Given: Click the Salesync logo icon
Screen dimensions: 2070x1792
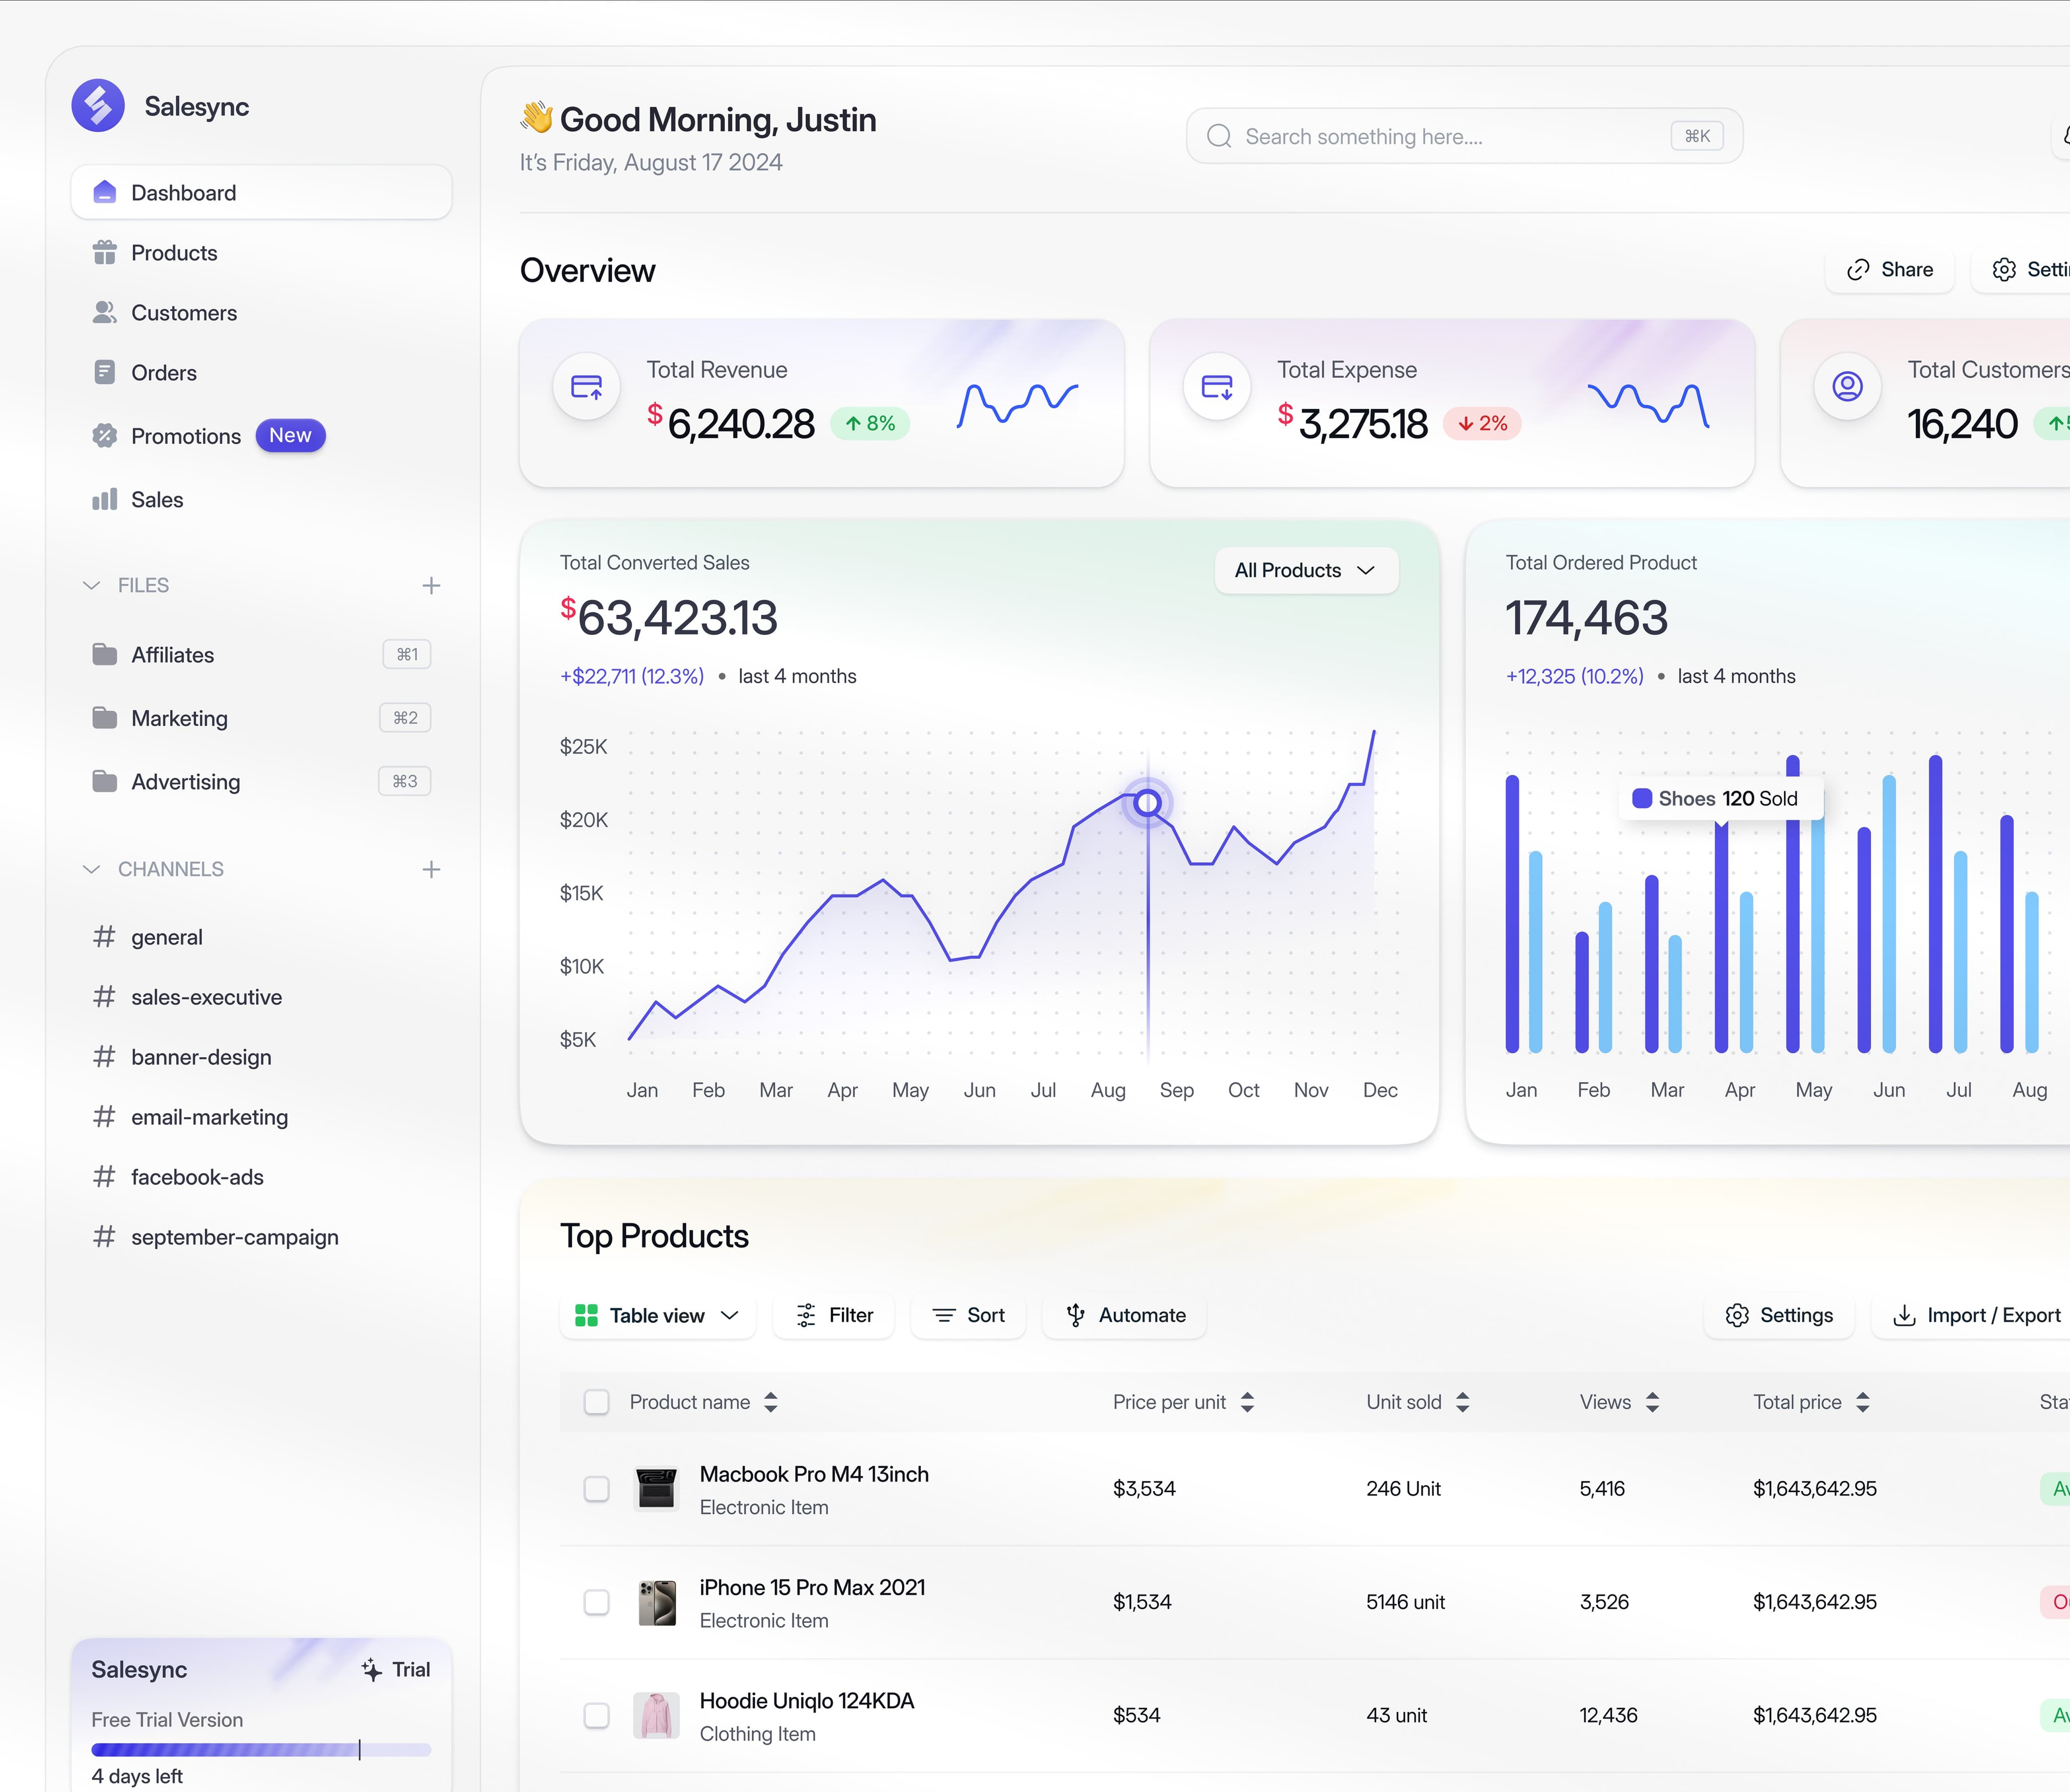Looking at the screenshot, I should coord(98,106).
